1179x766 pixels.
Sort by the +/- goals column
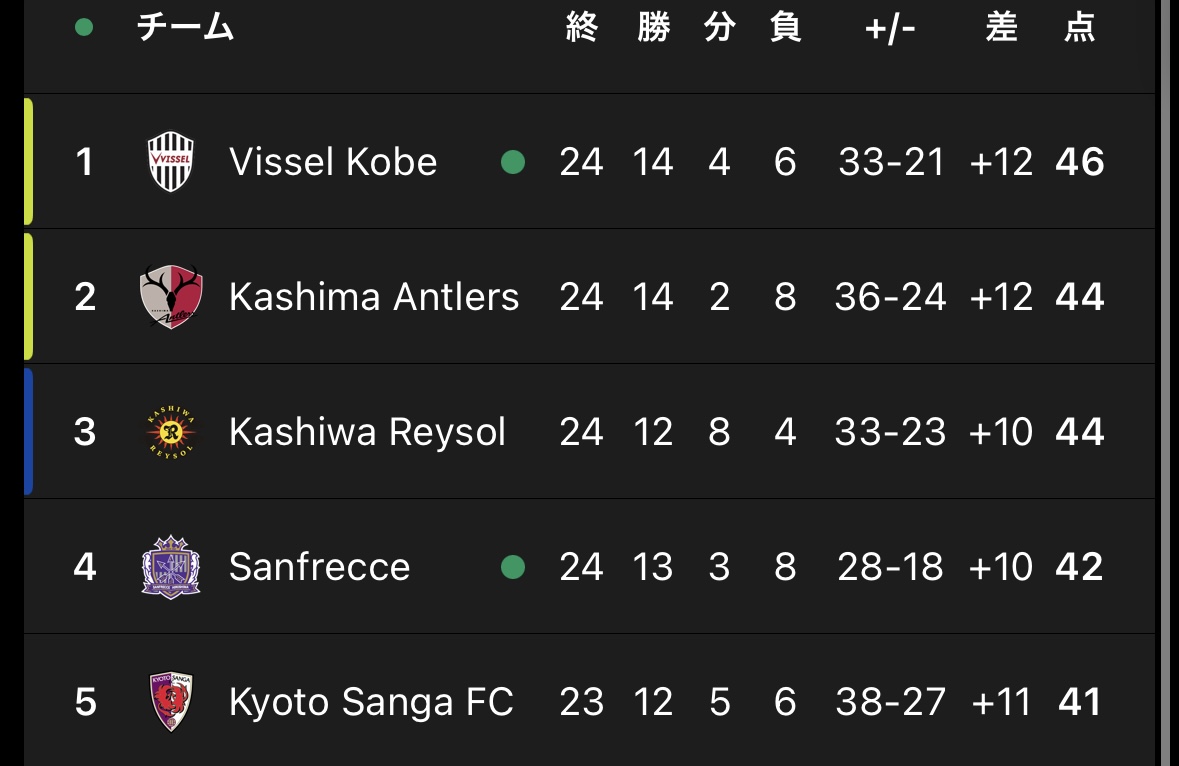pyautogui.click(x=890, y=29)
